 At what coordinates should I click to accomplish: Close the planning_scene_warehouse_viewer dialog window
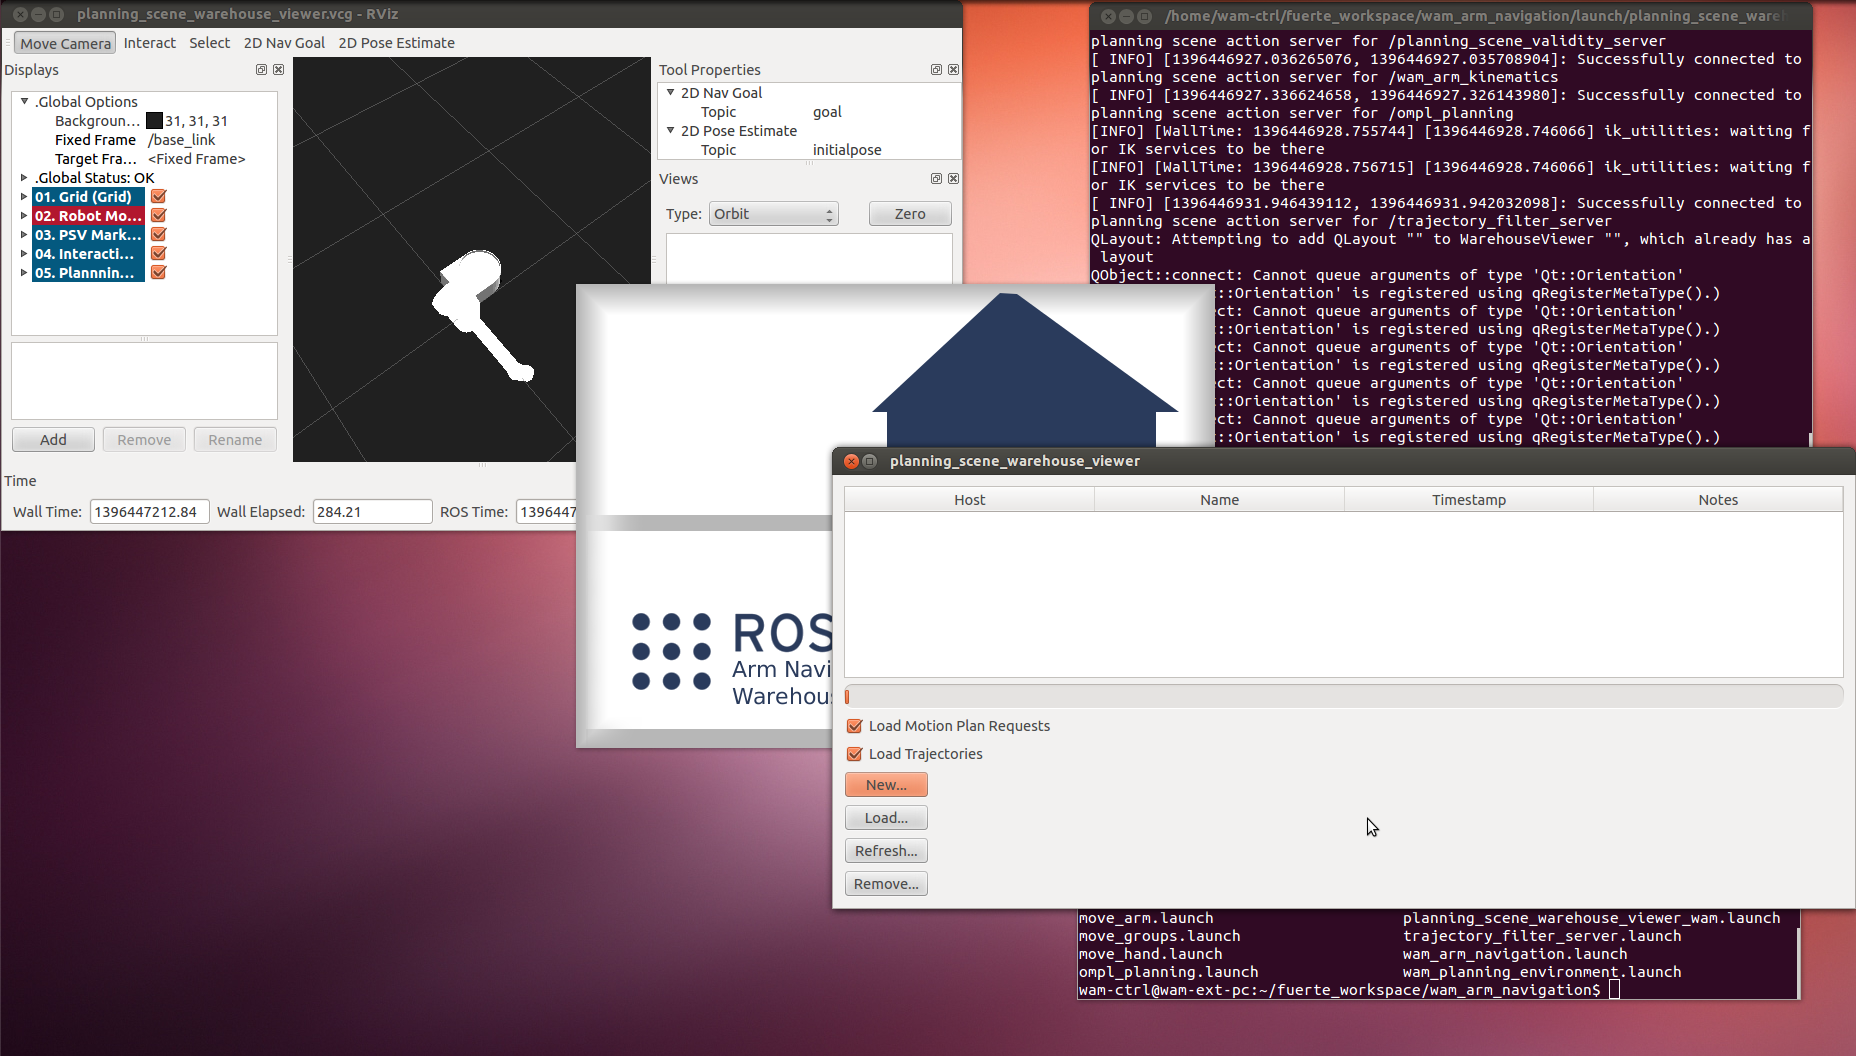pyautogui.click(x=851, y=461)
